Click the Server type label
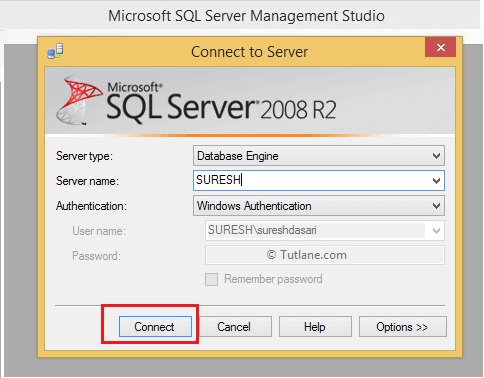This screenshot has width=484, height=378. coord(85,156)
